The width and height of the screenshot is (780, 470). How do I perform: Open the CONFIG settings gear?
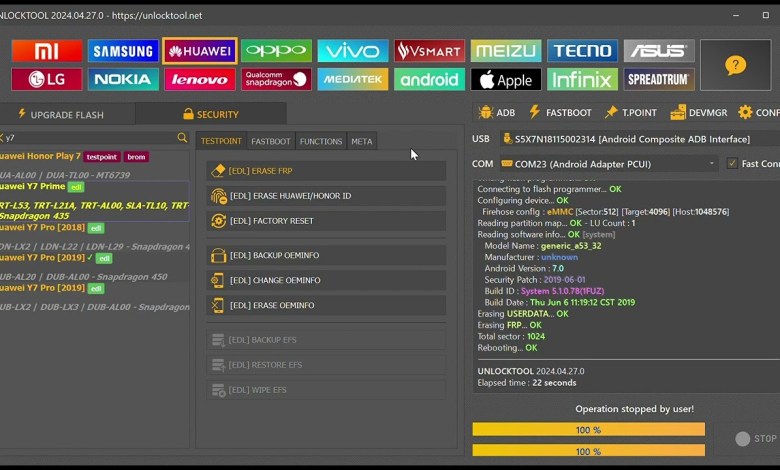tap(759, 113)
